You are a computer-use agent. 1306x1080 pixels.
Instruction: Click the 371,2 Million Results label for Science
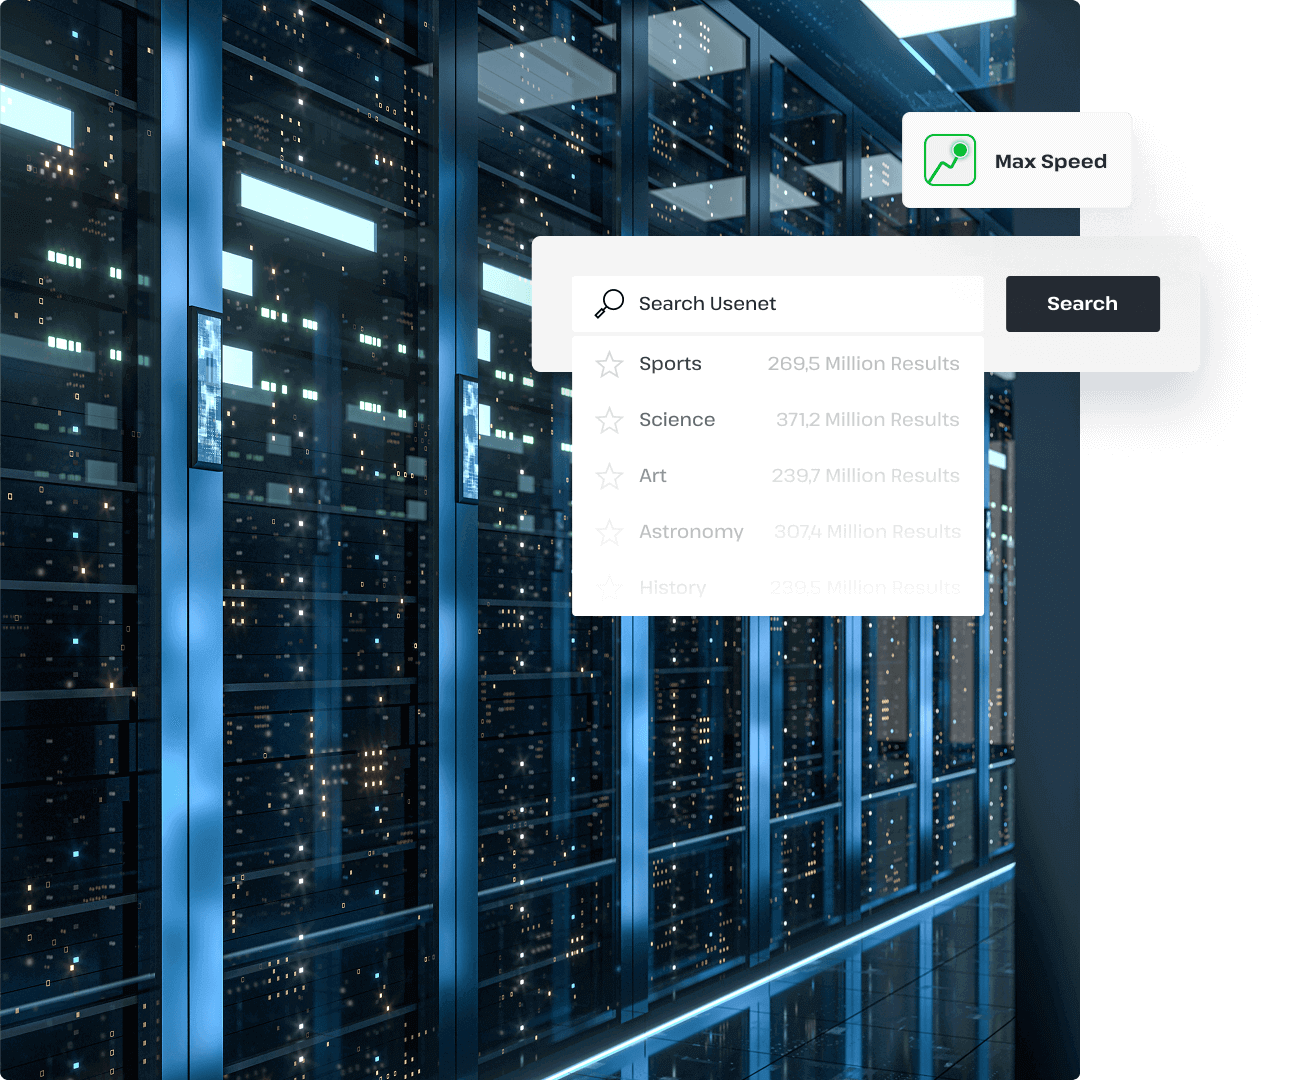pyautogui.click(x=866, y=420)
